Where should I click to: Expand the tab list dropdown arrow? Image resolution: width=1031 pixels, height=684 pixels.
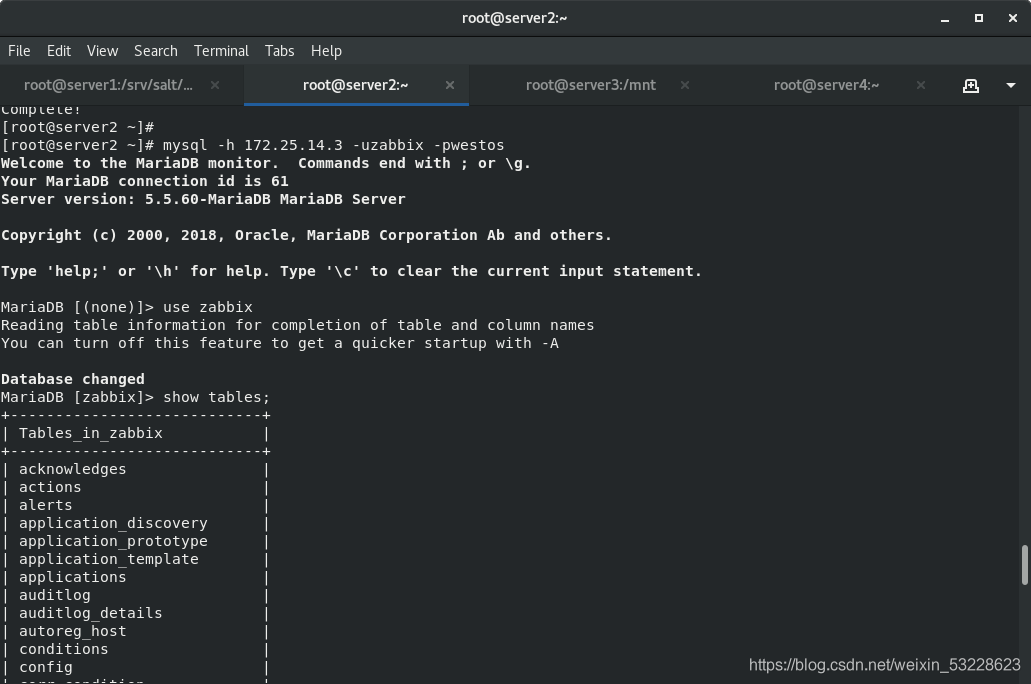(1011, 86)
